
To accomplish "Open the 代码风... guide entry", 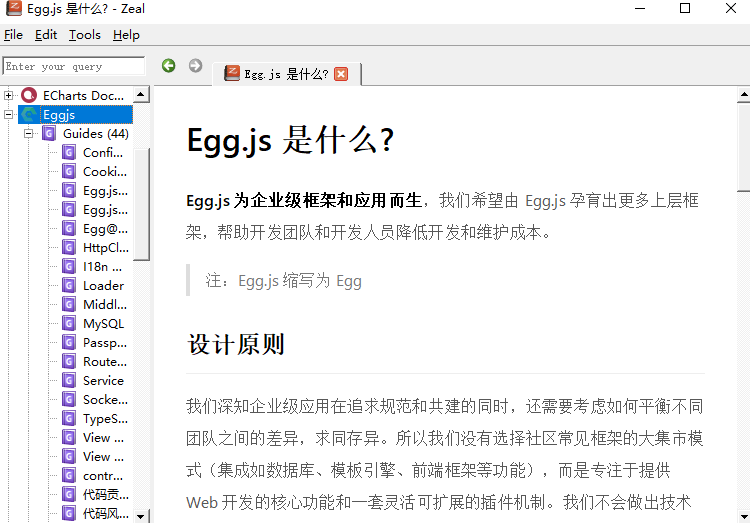I will click(106, 513).
